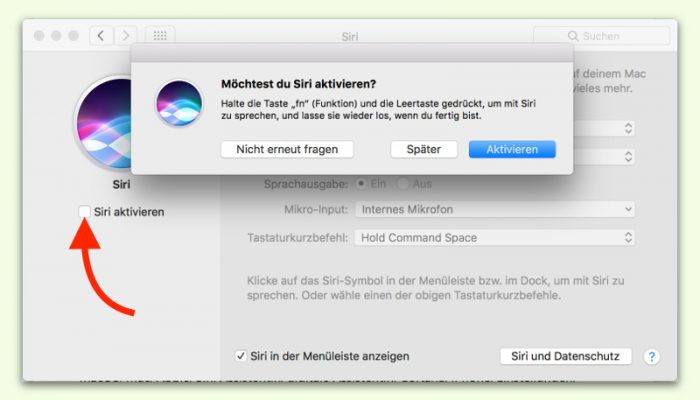The image size is (700, 400).
Task: Click the Siri window title
Action: (x=350, y=36)
